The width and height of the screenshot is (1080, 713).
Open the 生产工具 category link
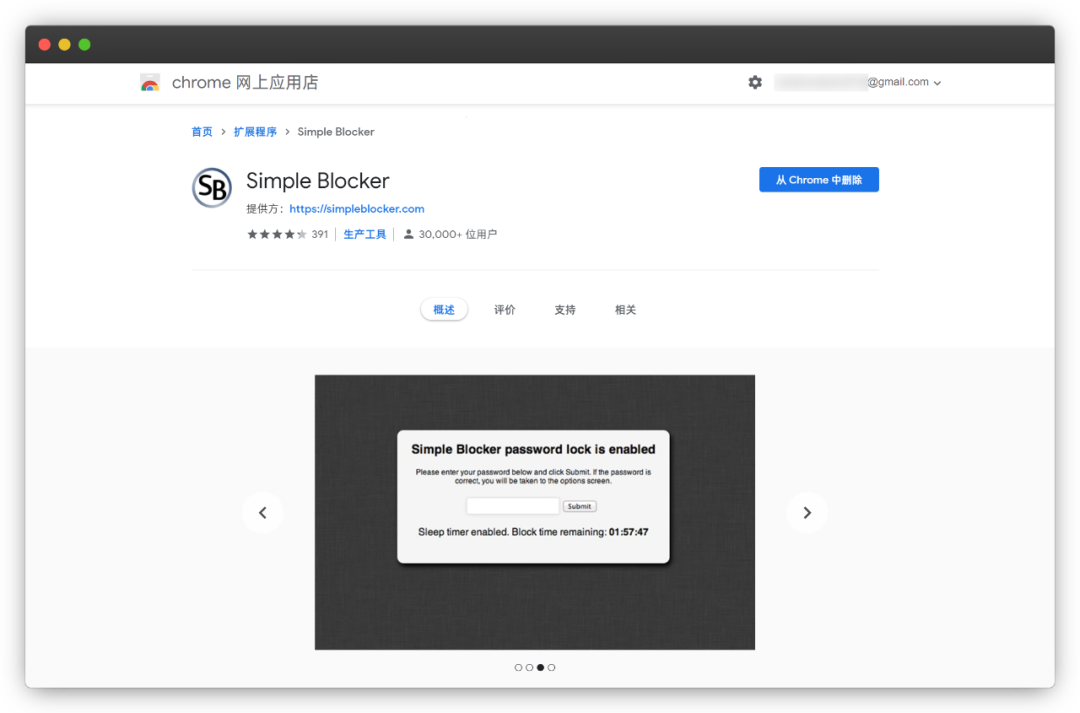(x=364, y=234)
